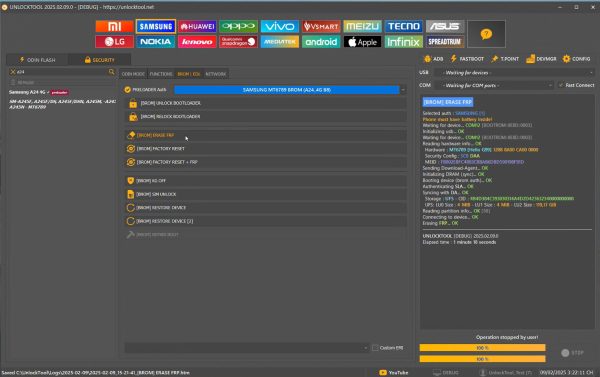Run [BROM] Factory Reset + FRP
Viewport: 600px width, 377px height.
pos(266,162)
